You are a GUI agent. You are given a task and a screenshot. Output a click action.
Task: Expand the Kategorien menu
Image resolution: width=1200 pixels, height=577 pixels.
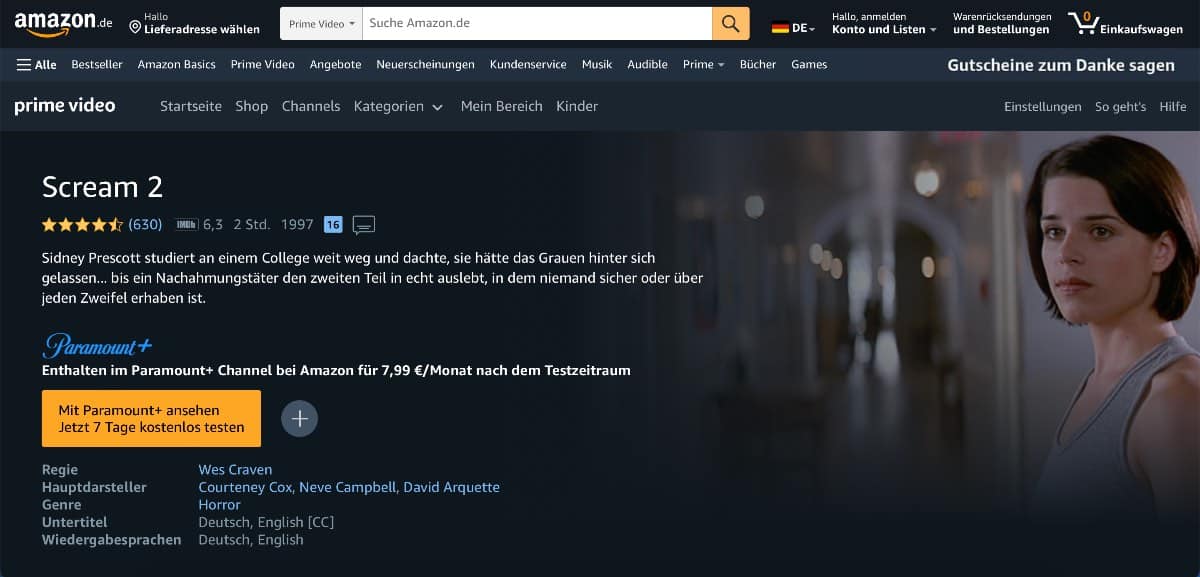398,106
